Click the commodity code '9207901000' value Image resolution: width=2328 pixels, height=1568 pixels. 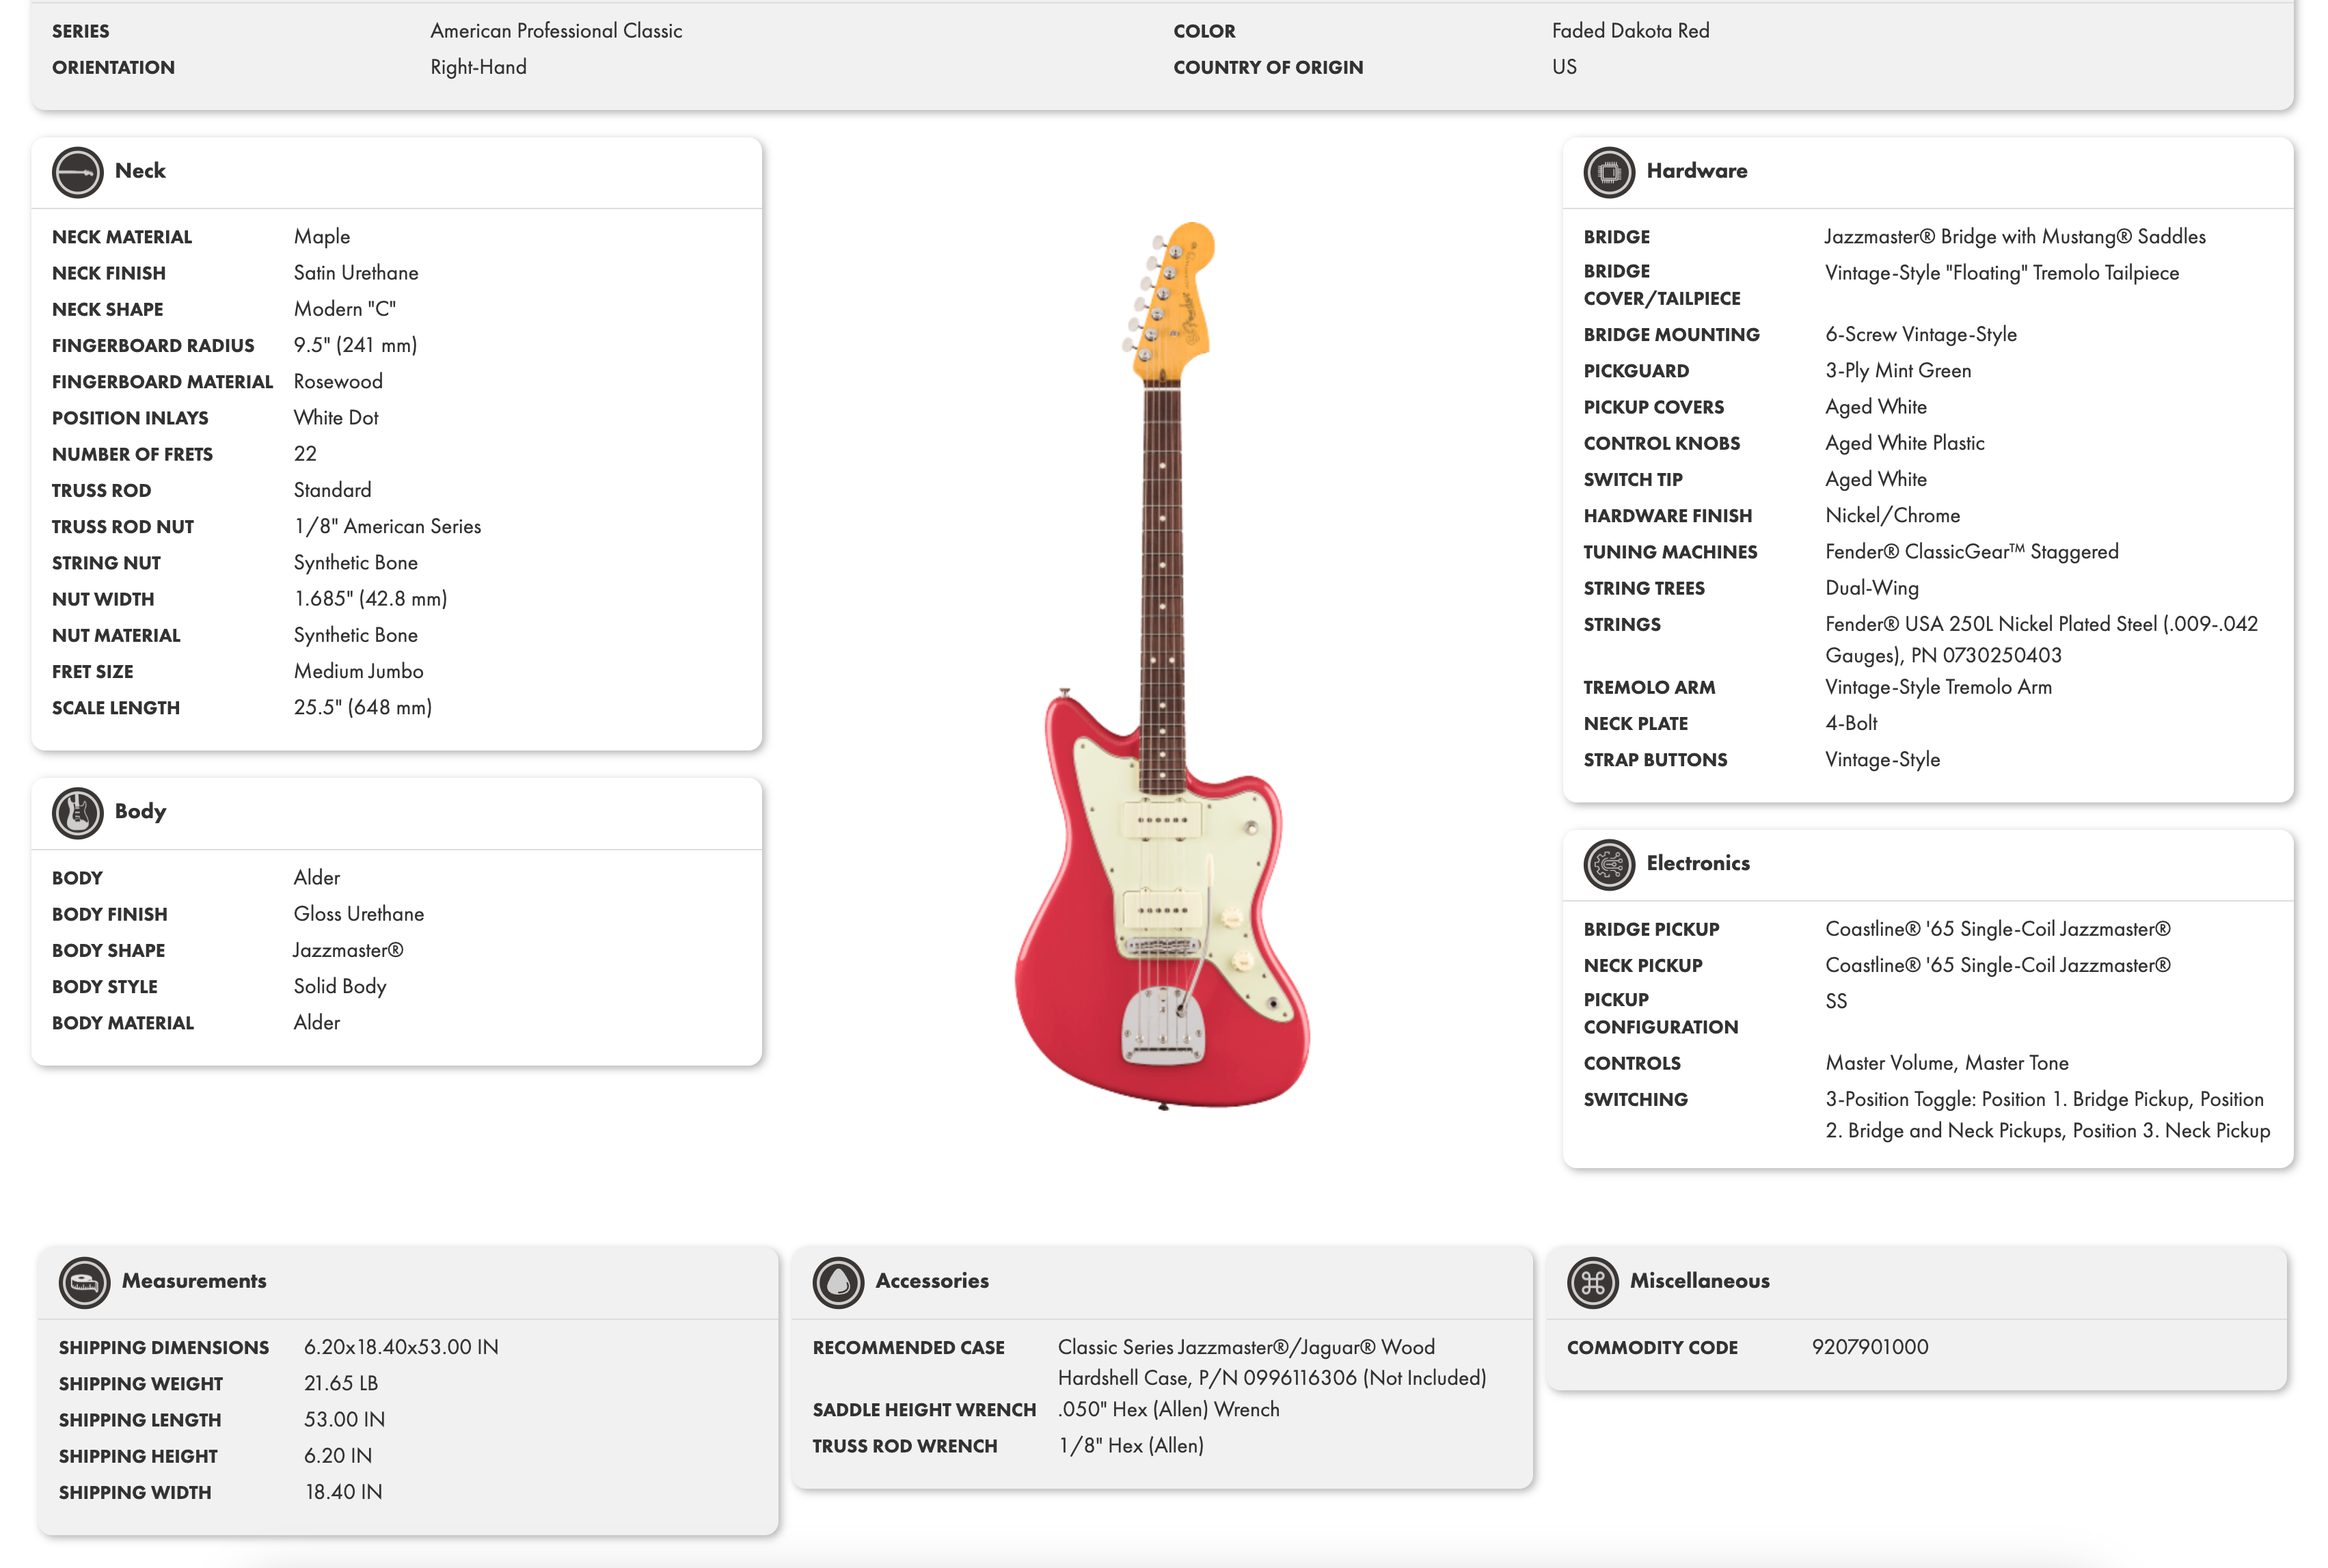click(1870, 1347)
